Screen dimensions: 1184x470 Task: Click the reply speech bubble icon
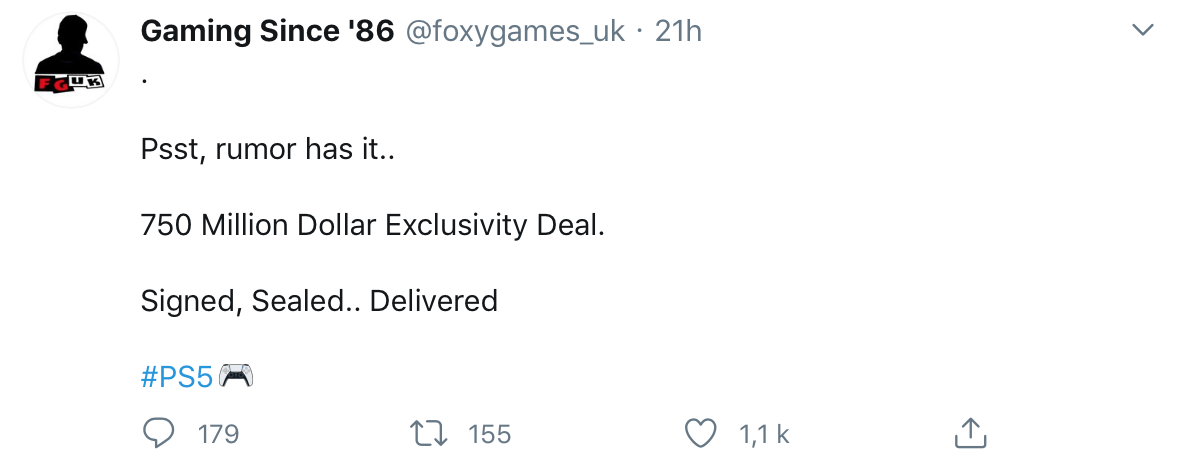pyautogui.click(x=161, y=433)
